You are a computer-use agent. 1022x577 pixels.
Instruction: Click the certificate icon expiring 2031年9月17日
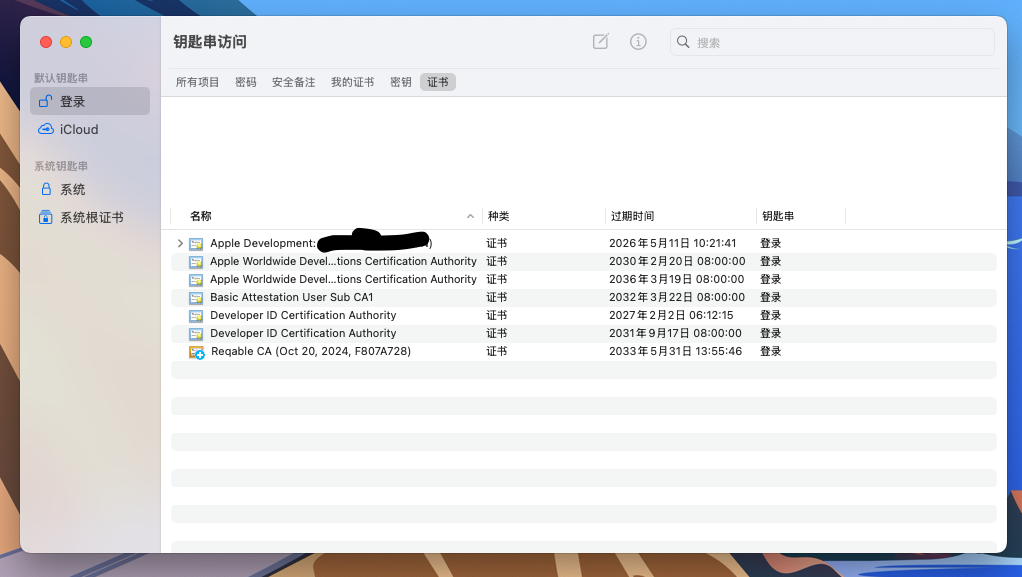click(x=196, y=334)
